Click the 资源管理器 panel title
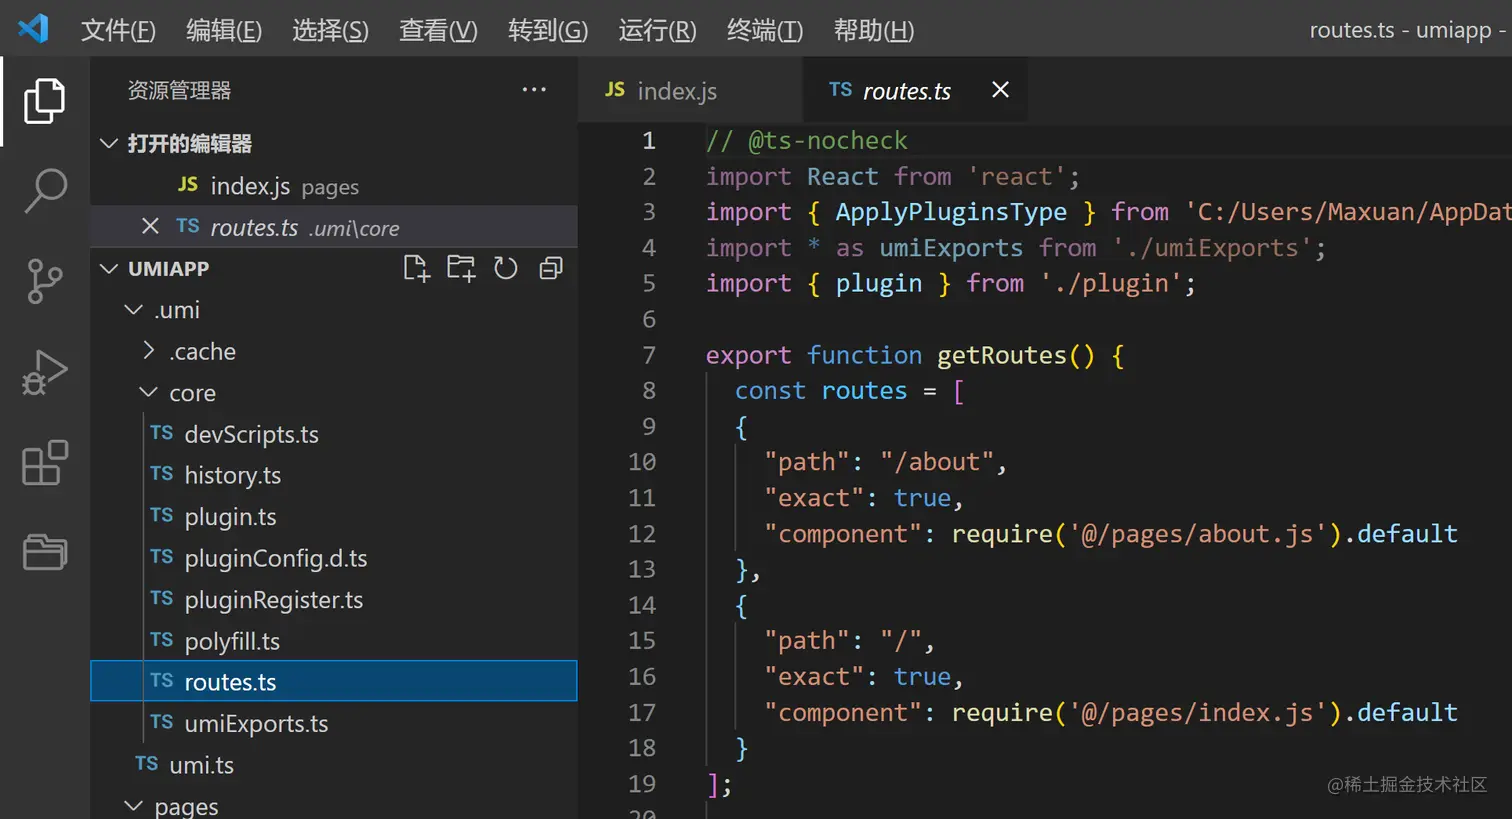 (x=179, y=90)
